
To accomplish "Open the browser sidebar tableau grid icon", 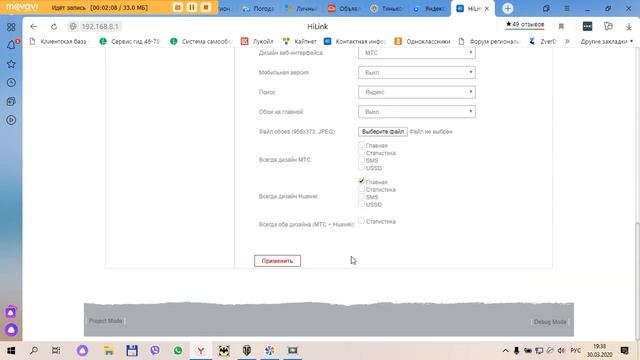I will coord(11,27).
